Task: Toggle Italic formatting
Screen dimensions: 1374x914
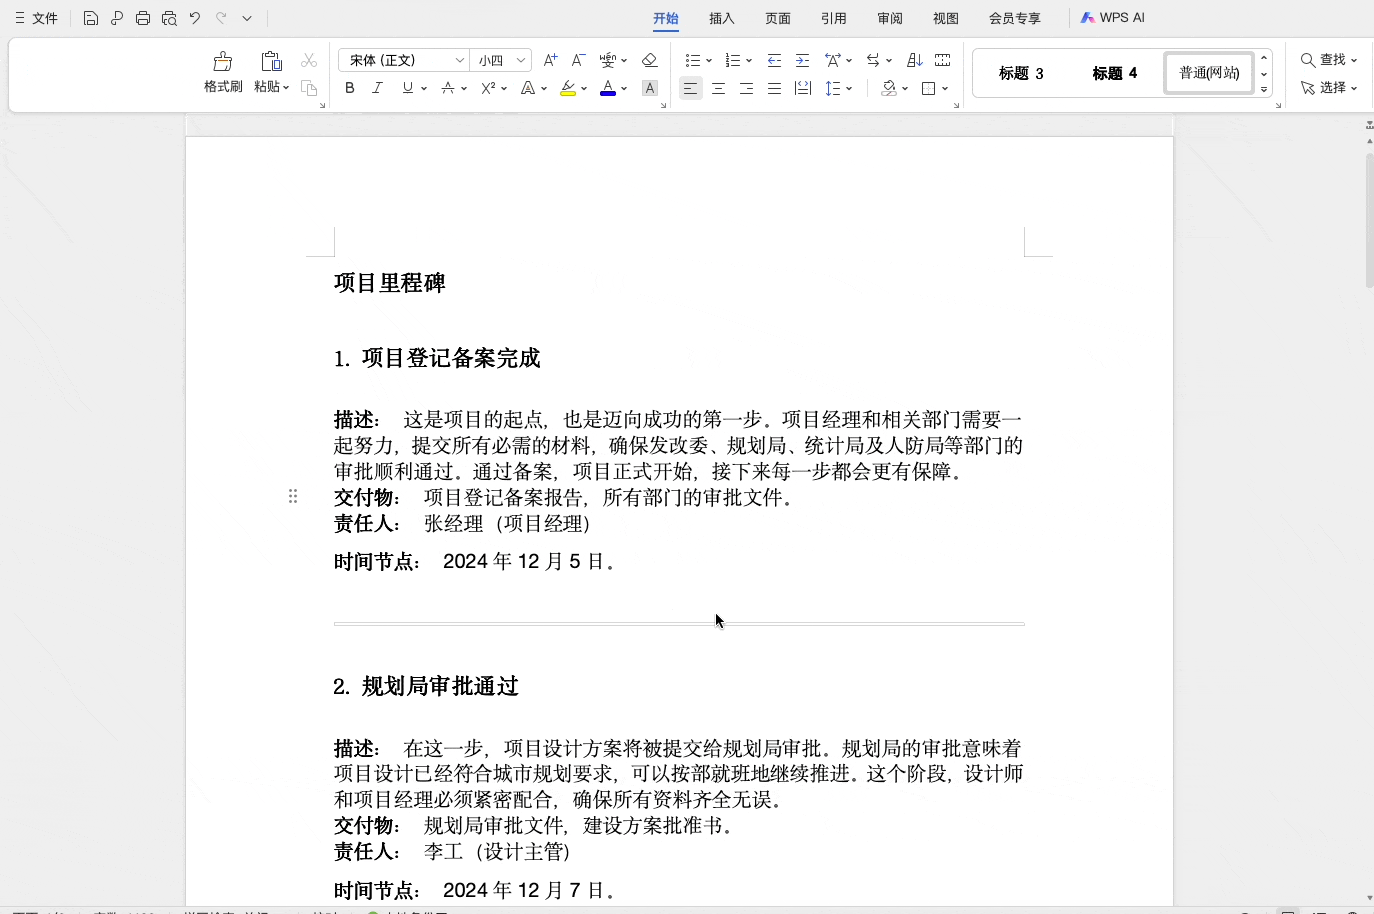Action: pyautogui.click(x=377, y=88)
